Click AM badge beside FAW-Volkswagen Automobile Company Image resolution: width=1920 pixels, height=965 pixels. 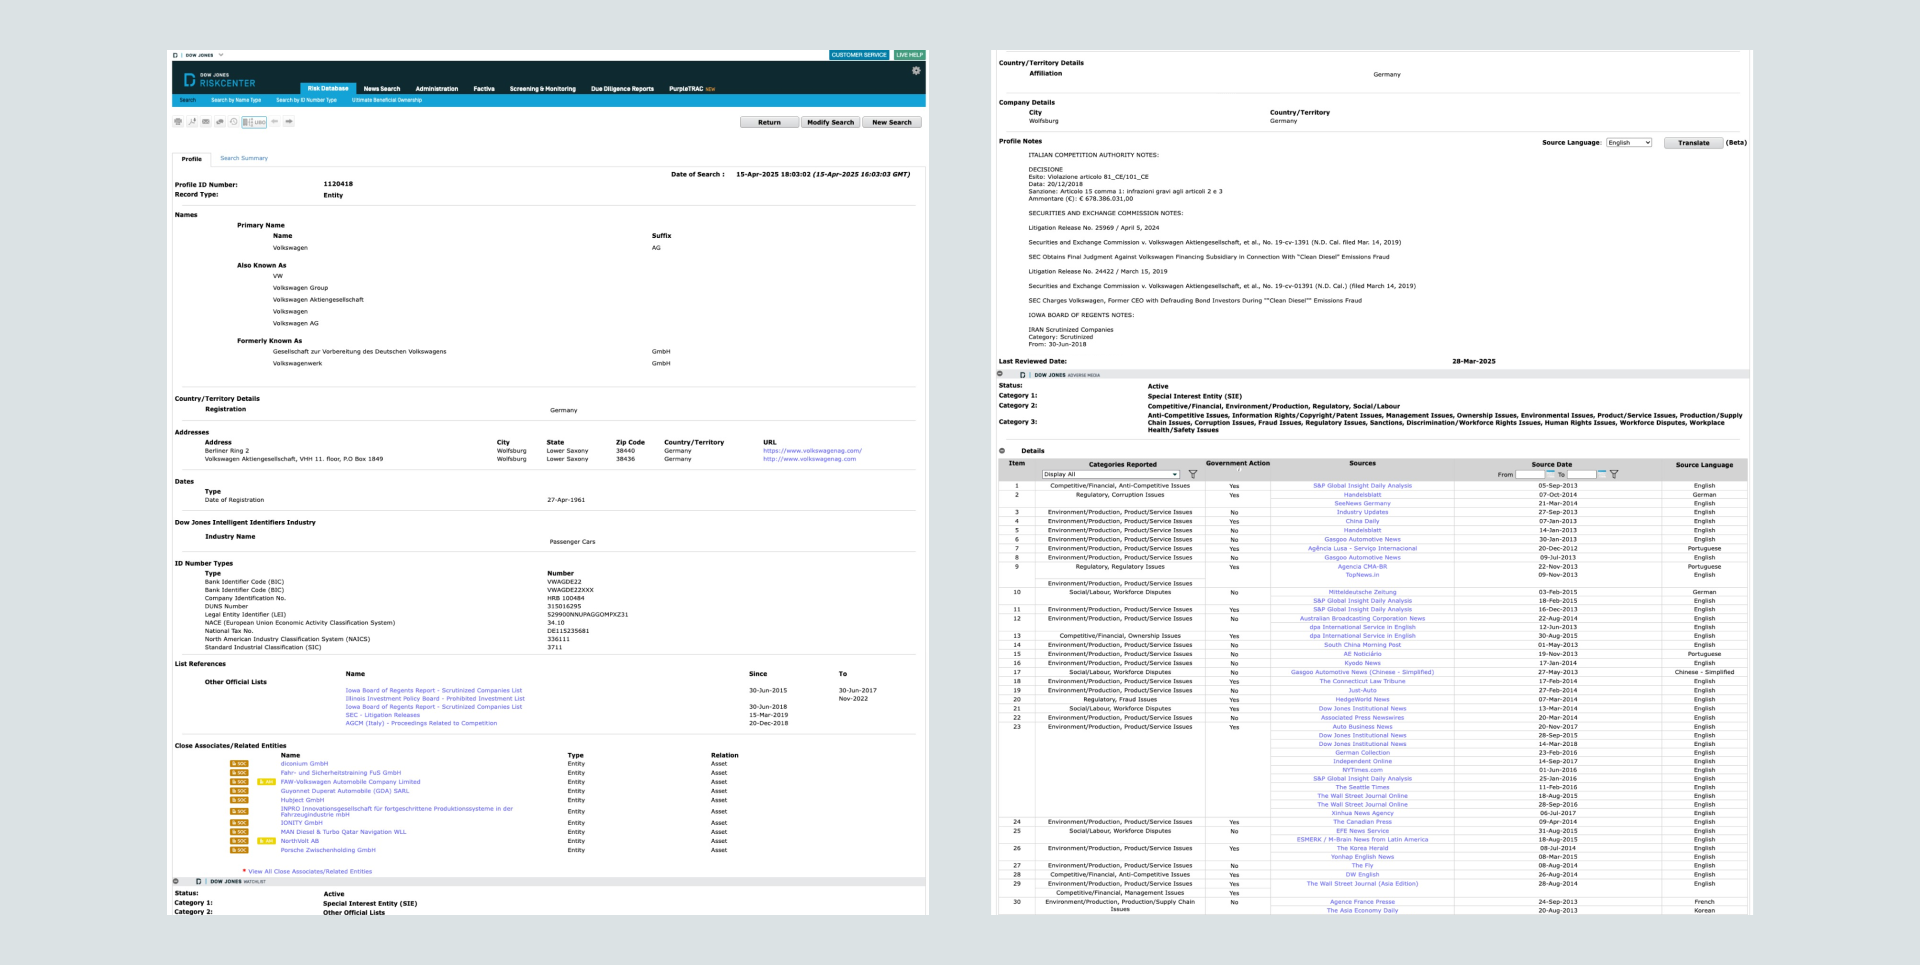[x=266, y=782]
